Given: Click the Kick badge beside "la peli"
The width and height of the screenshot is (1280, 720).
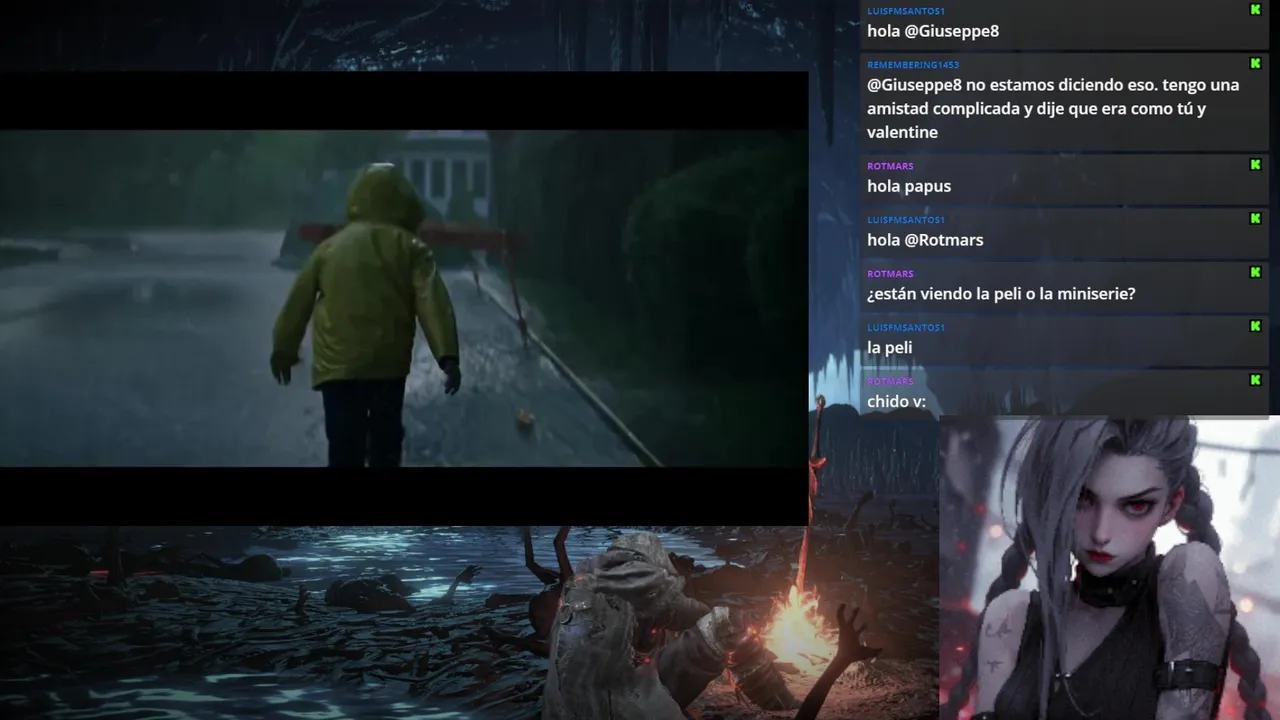Looking at the screenshot, I should pos(1255,326).
